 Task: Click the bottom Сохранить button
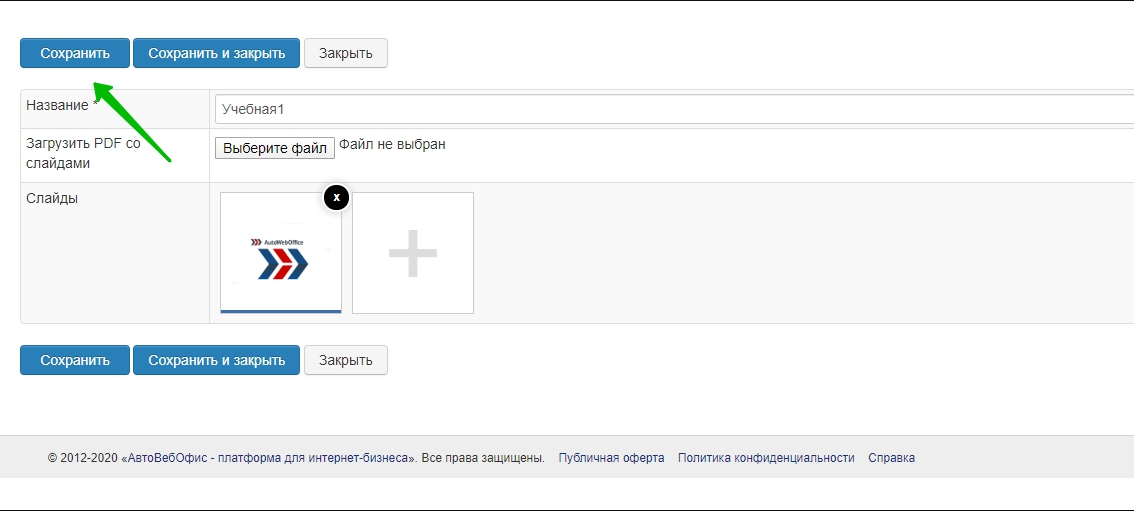click(75, 360)
